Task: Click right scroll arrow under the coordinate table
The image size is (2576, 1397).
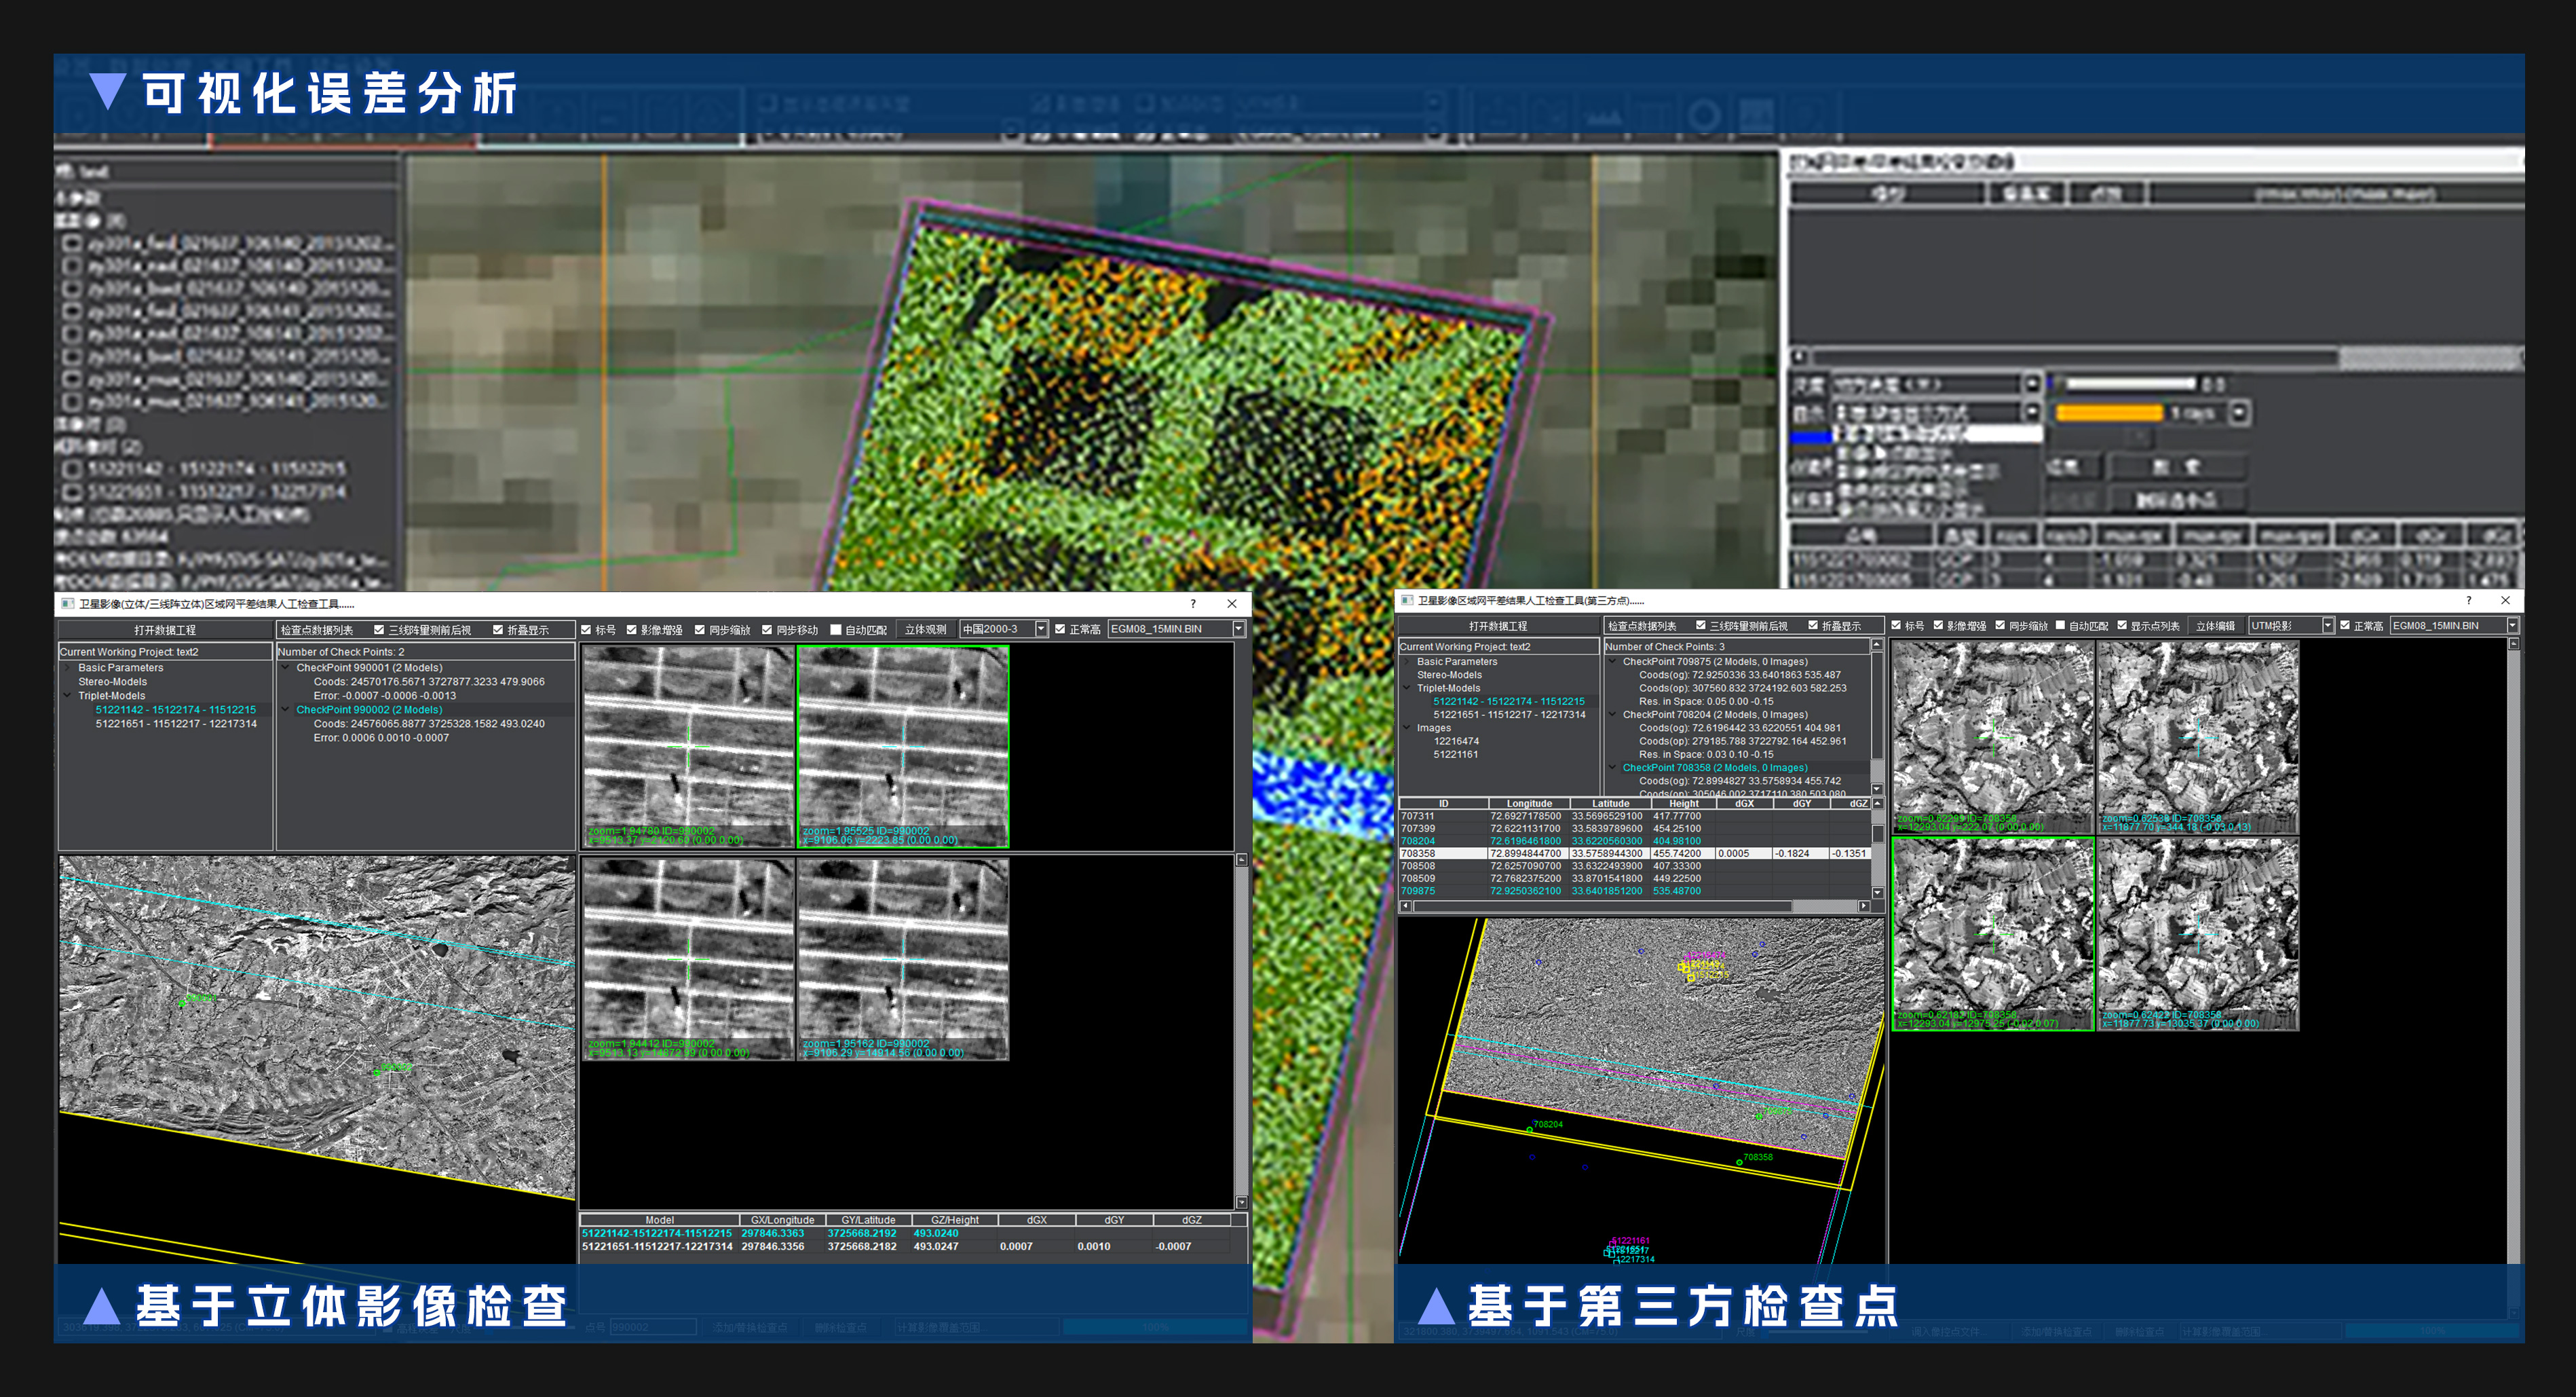Action: pos(1863,906)
